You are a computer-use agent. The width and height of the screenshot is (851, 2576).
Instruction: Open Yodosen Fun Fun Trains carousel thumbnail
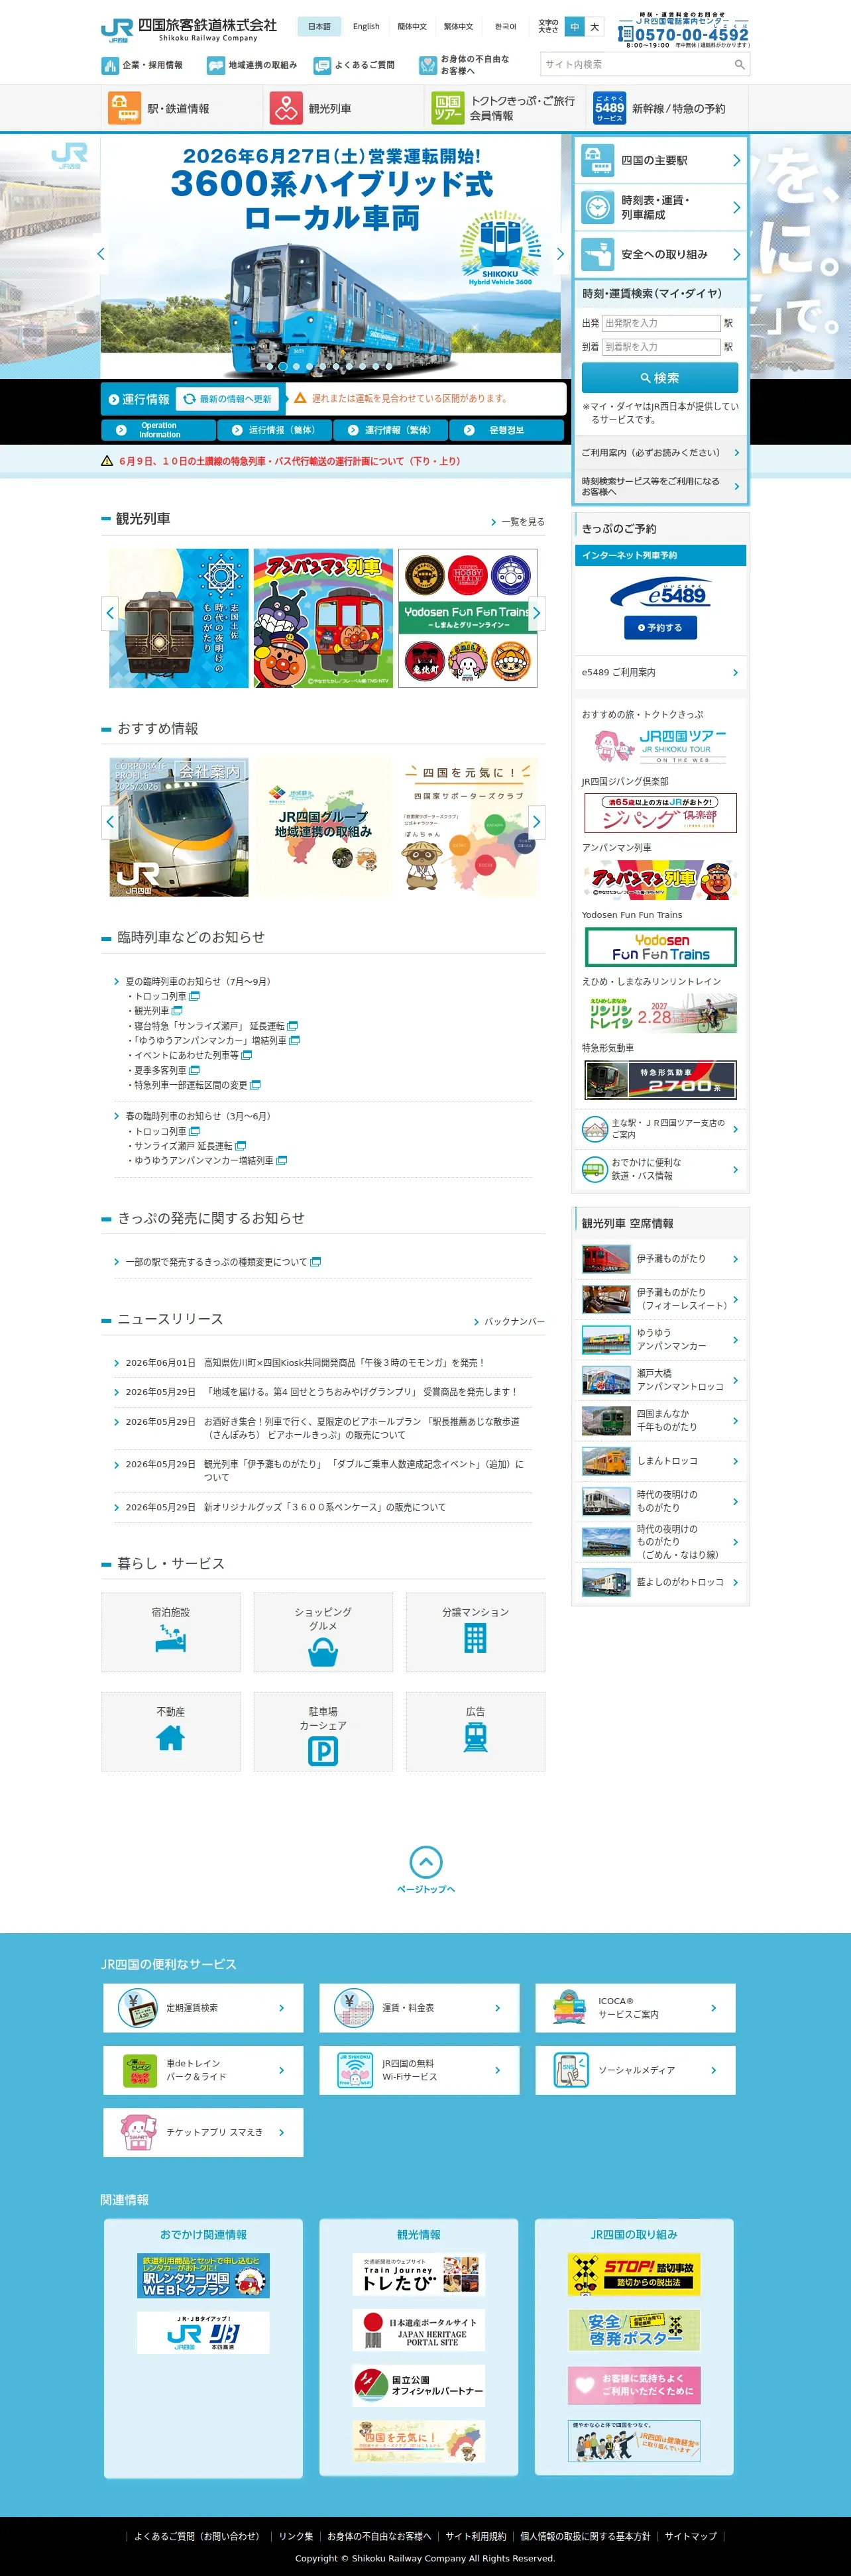(x=468, y=618)
